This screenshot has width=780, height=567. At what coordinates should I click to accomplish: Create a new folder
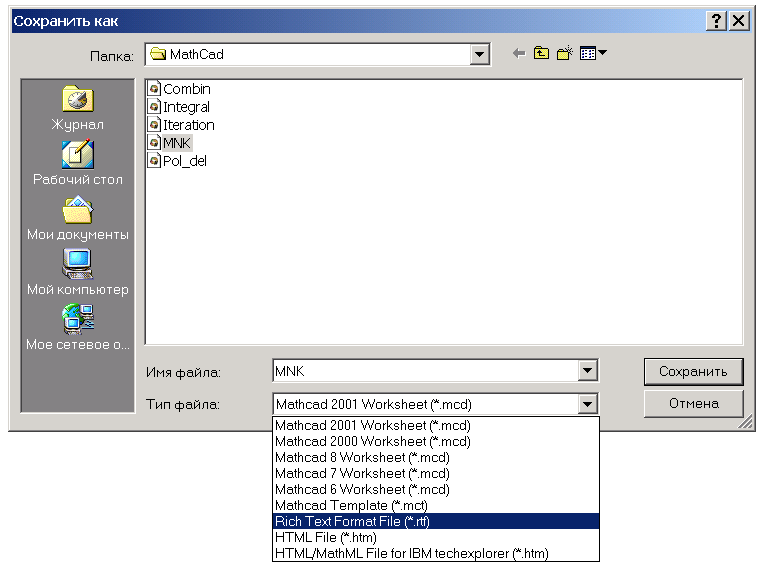coord(565,53)
